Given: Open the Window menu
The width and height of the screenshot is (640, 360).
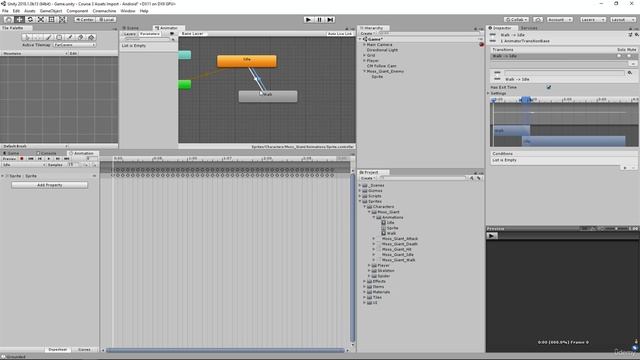Looking at the screenshot, I should [128, 11].
